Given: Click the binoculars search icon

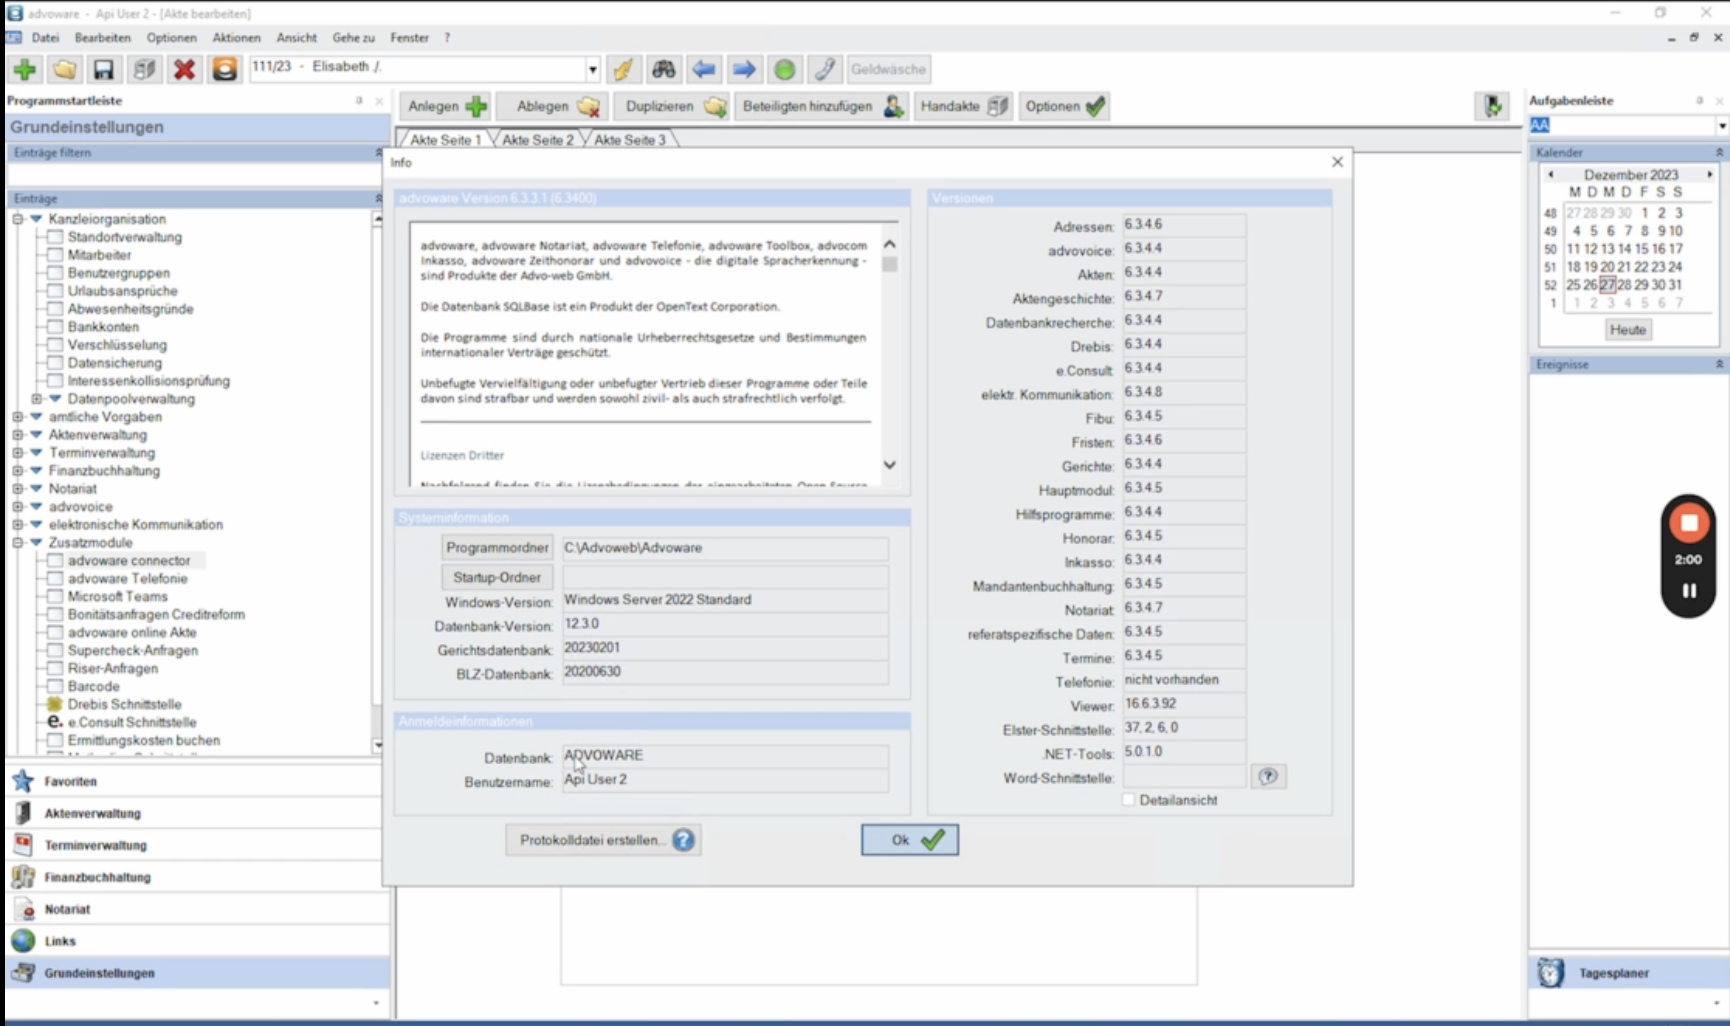Looking at the screenshot, I should click(664, 69).
